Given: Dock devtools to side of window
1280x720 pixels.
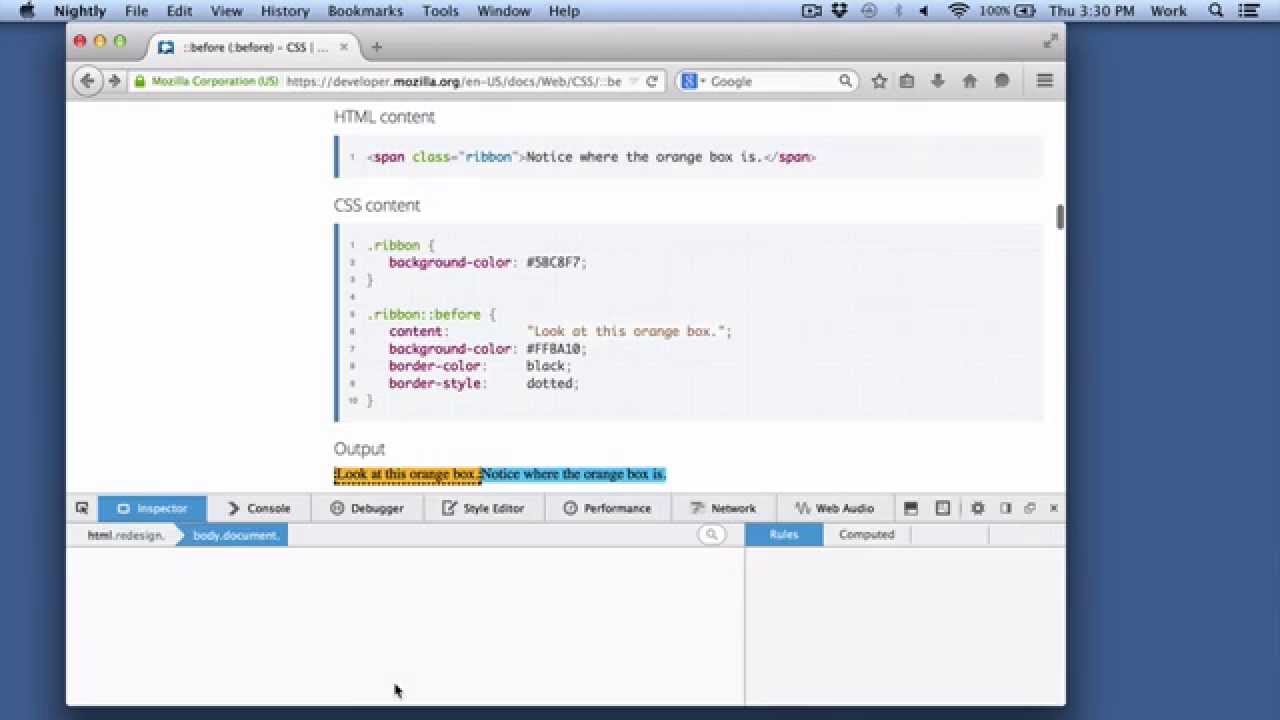Looking at the screenshot, I should 1006,508.
